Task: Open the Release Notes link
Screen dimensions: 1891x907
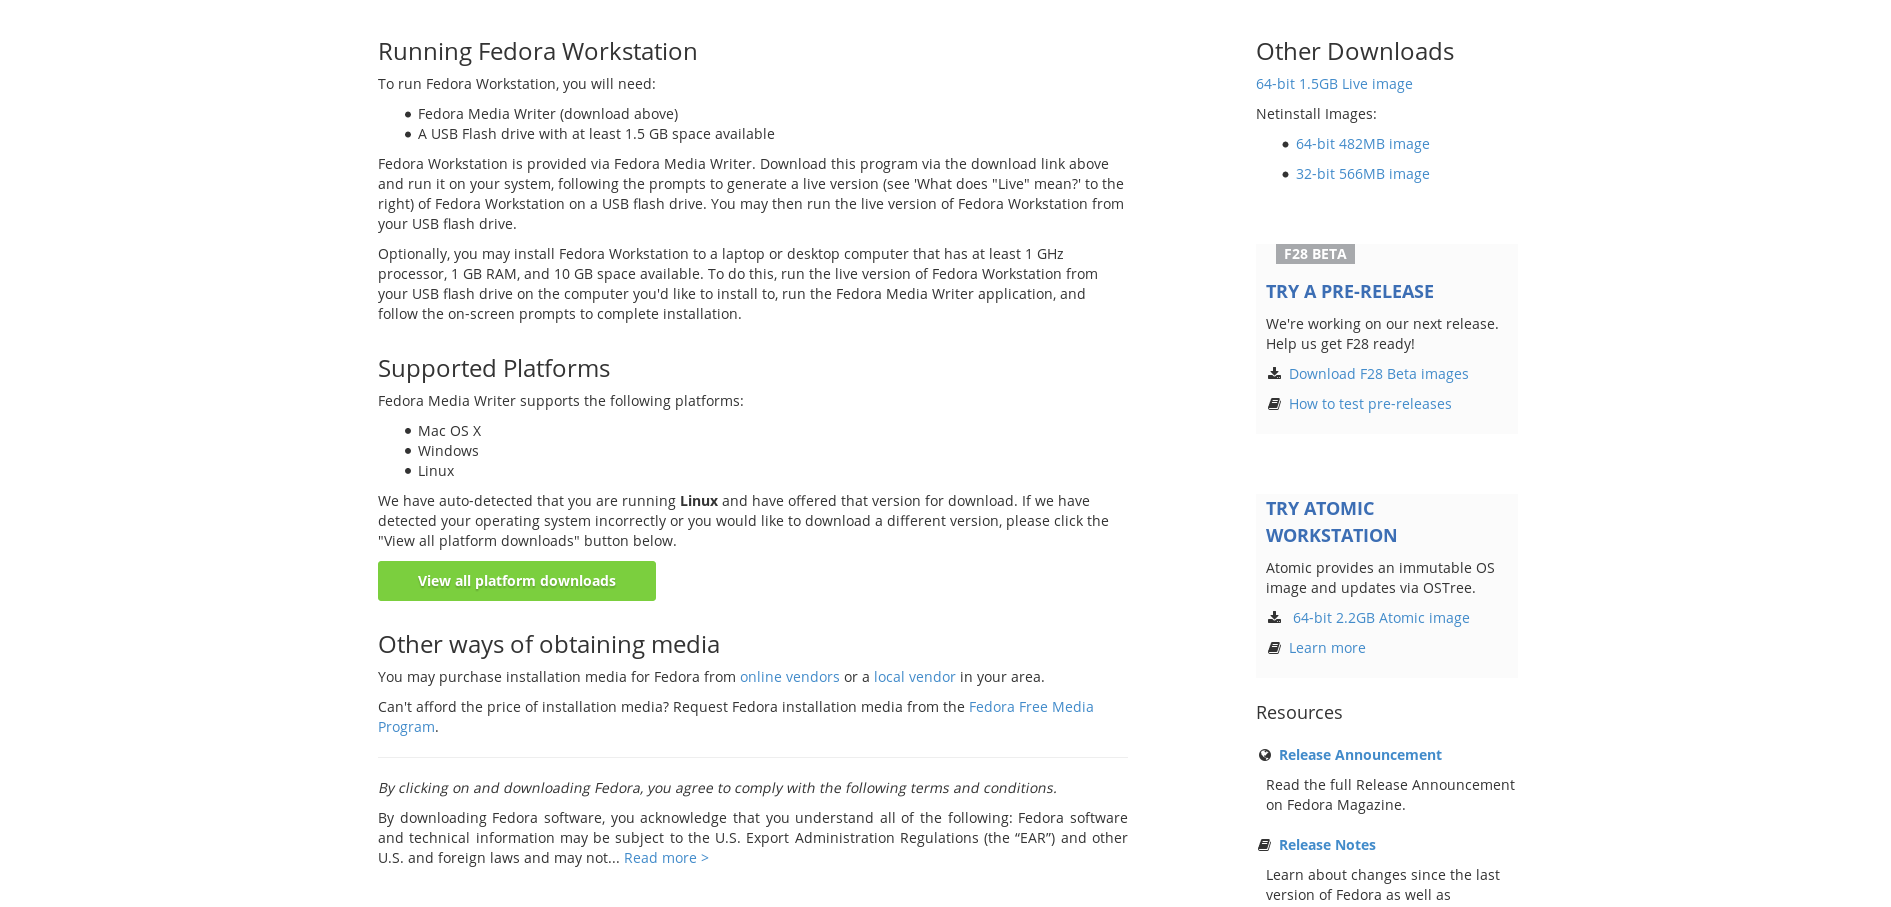Action: pyautogui.click(x=1327, y=845)
